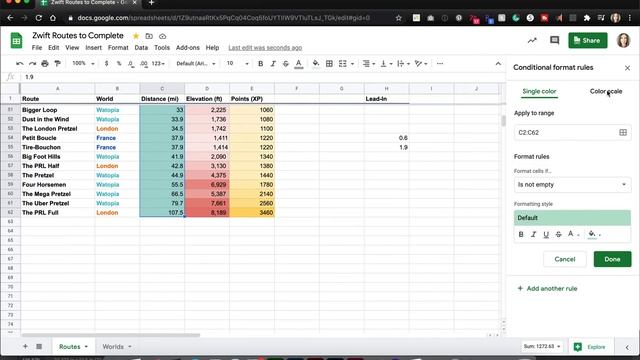This screenshot has height=360, width=640.
Task: Close the Conditional format rules panel
Action: point(627,68)
